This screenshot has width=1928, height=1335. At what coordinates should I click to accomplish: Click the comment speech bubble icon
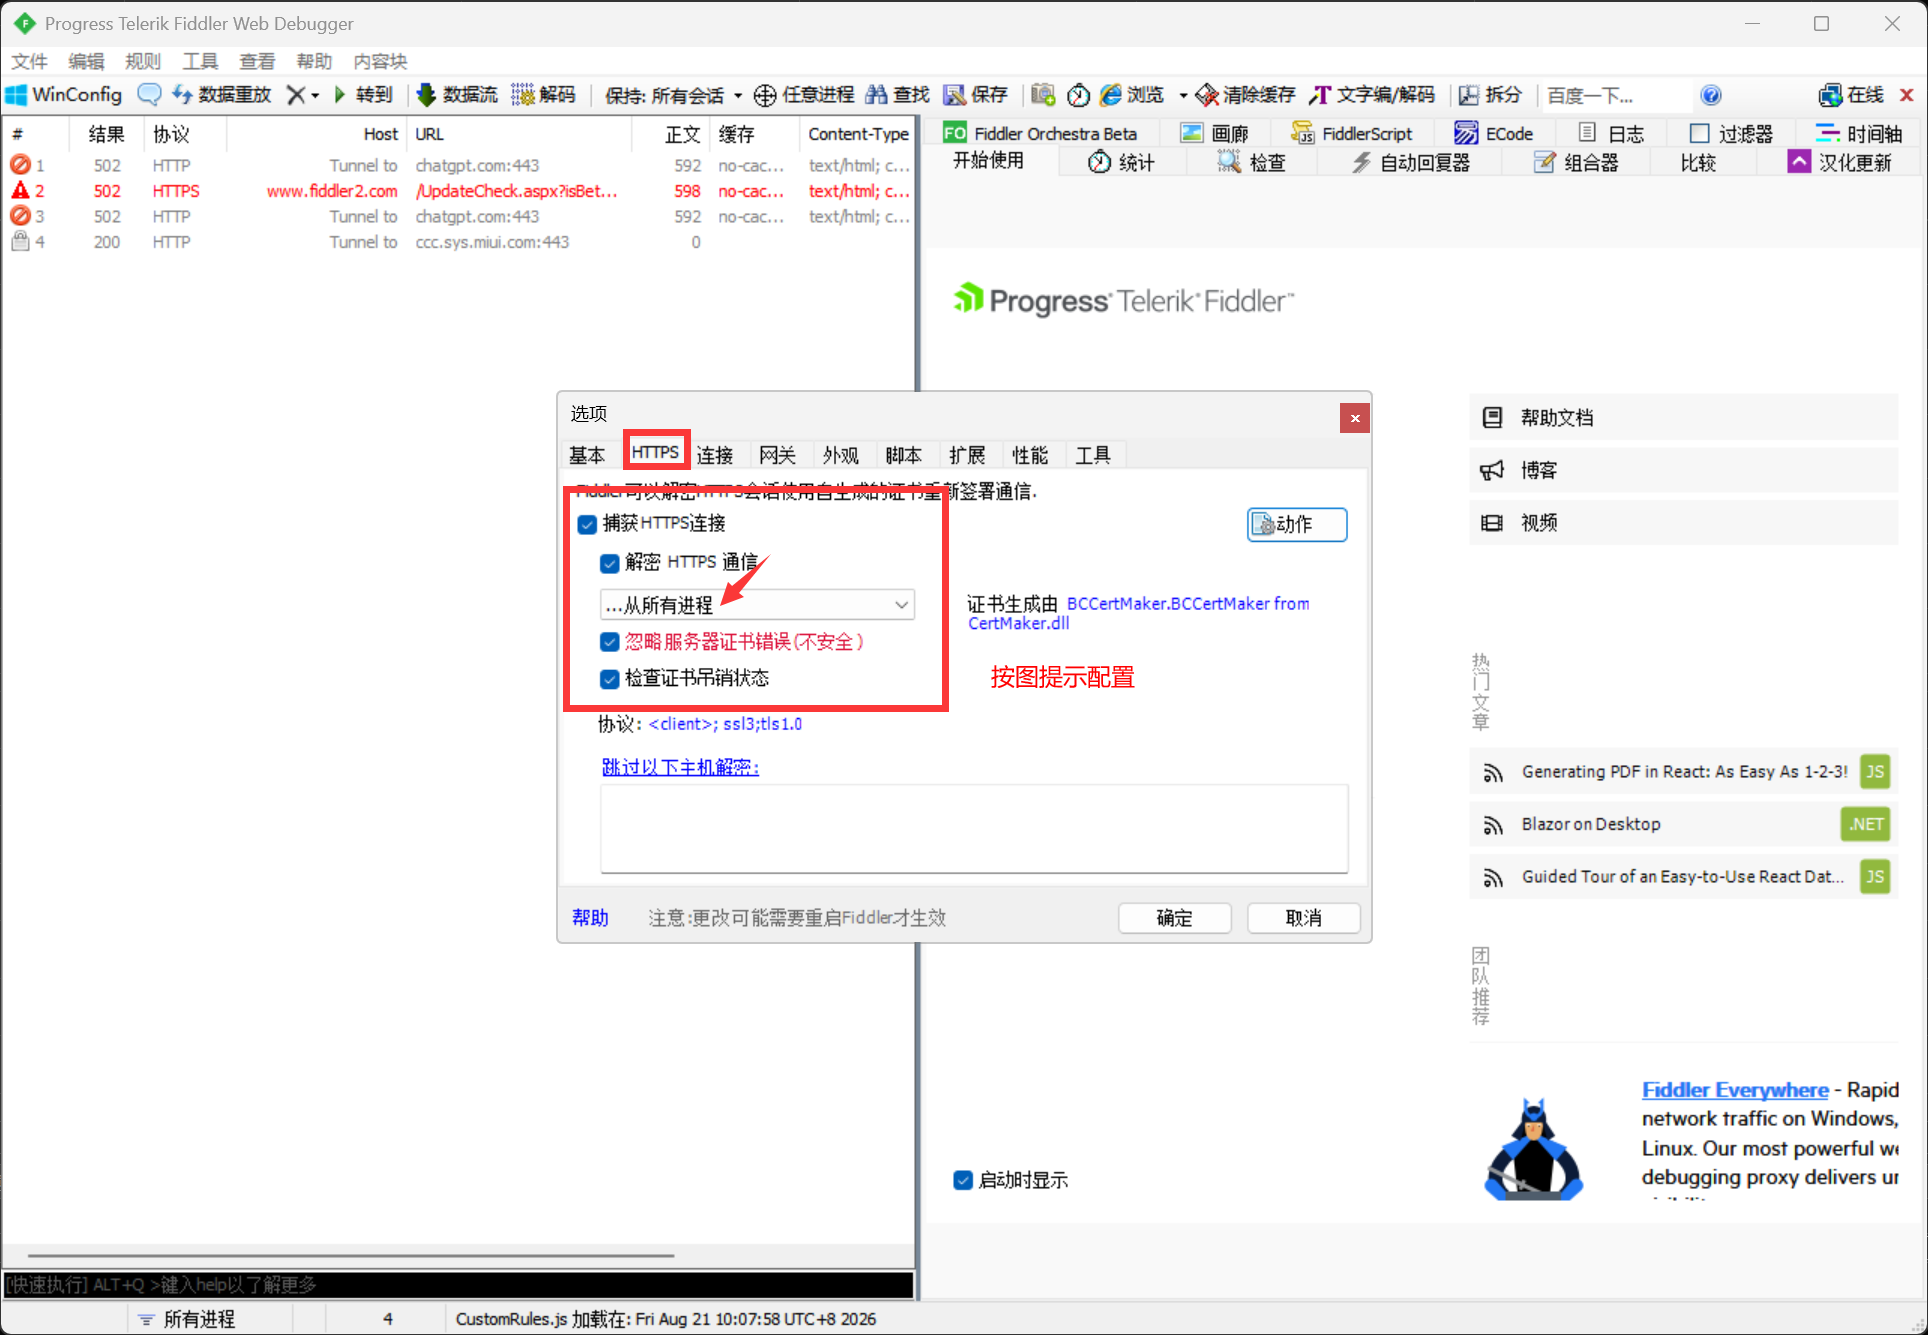click(x=149, y=95)
